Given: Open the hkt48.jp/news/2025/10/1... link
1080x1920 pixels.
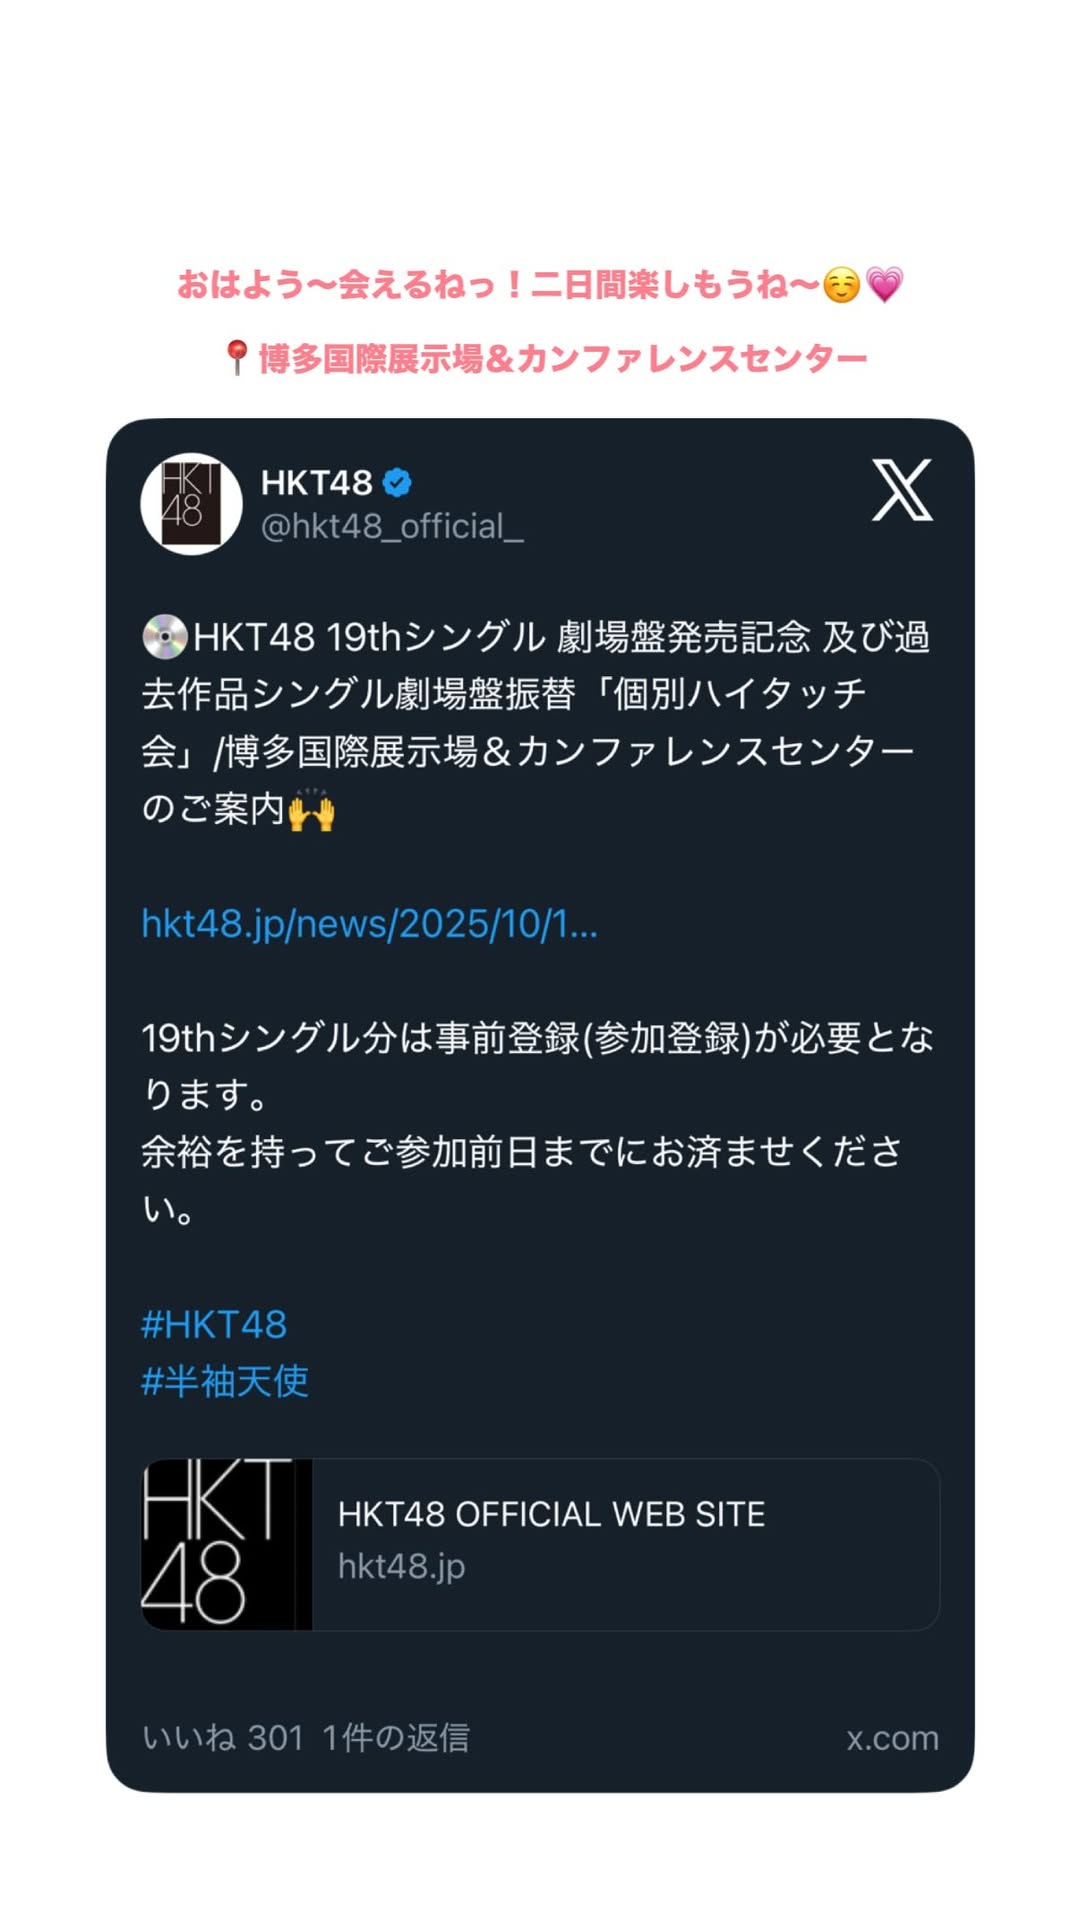Looking at the screenshot, I should click(x=369, y=924).
